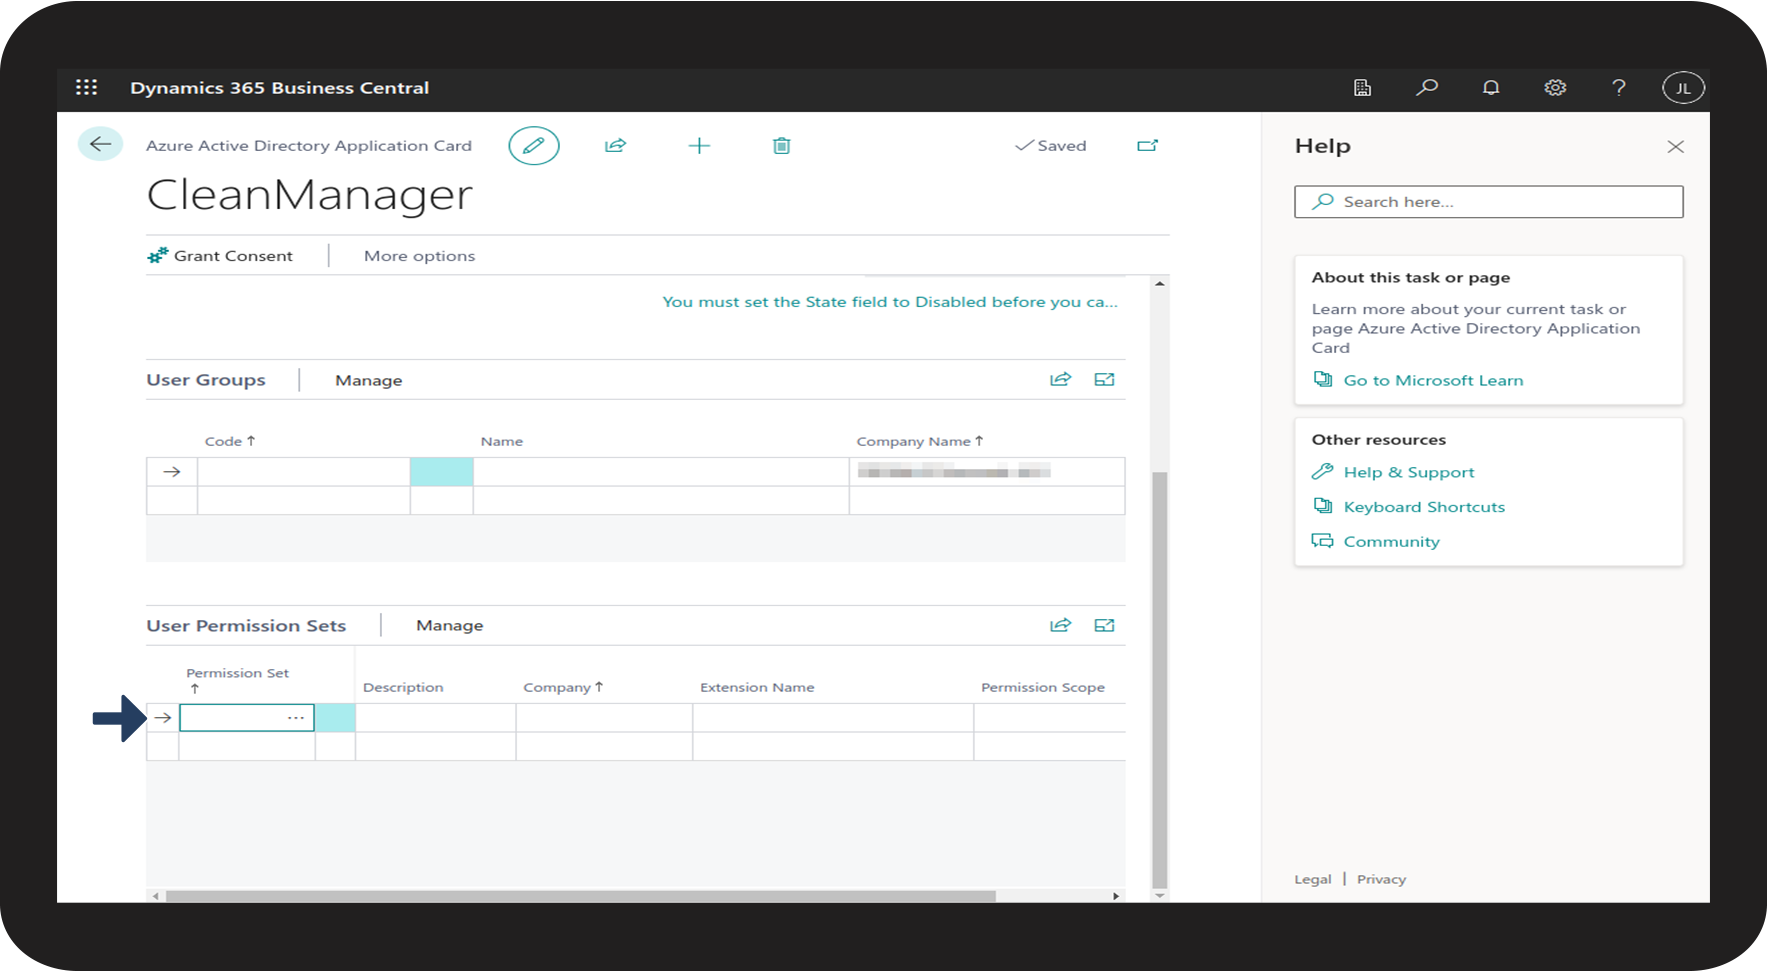Click the Saved status indicator
The width and height of the screenshot is (1767, 971).
1050,146
